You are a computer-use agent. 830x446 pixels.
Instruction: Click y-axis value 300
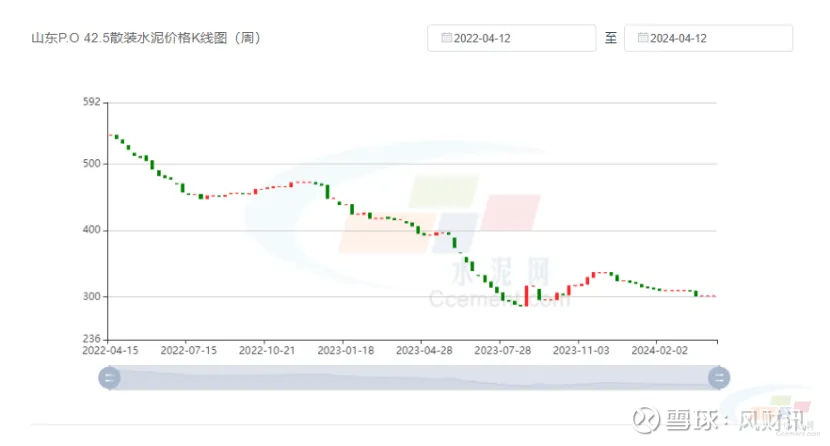(92, 296)
